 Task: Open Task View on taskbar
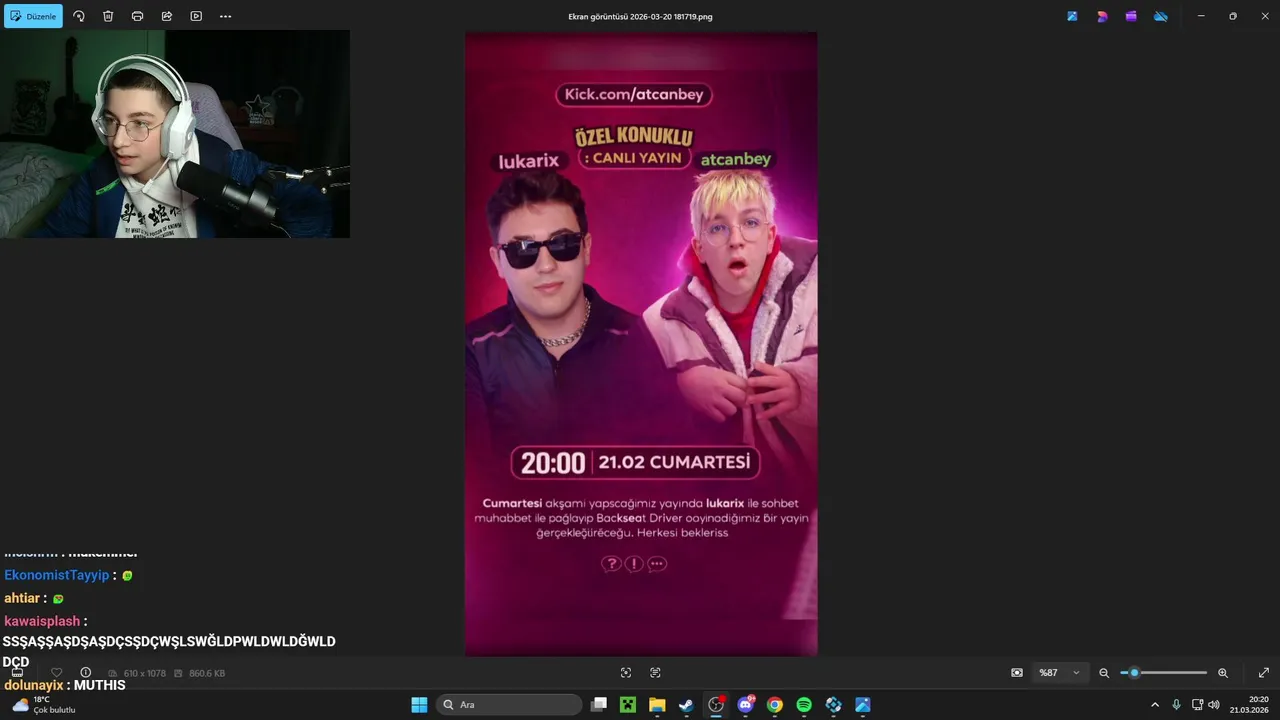[x=599, y=705]
